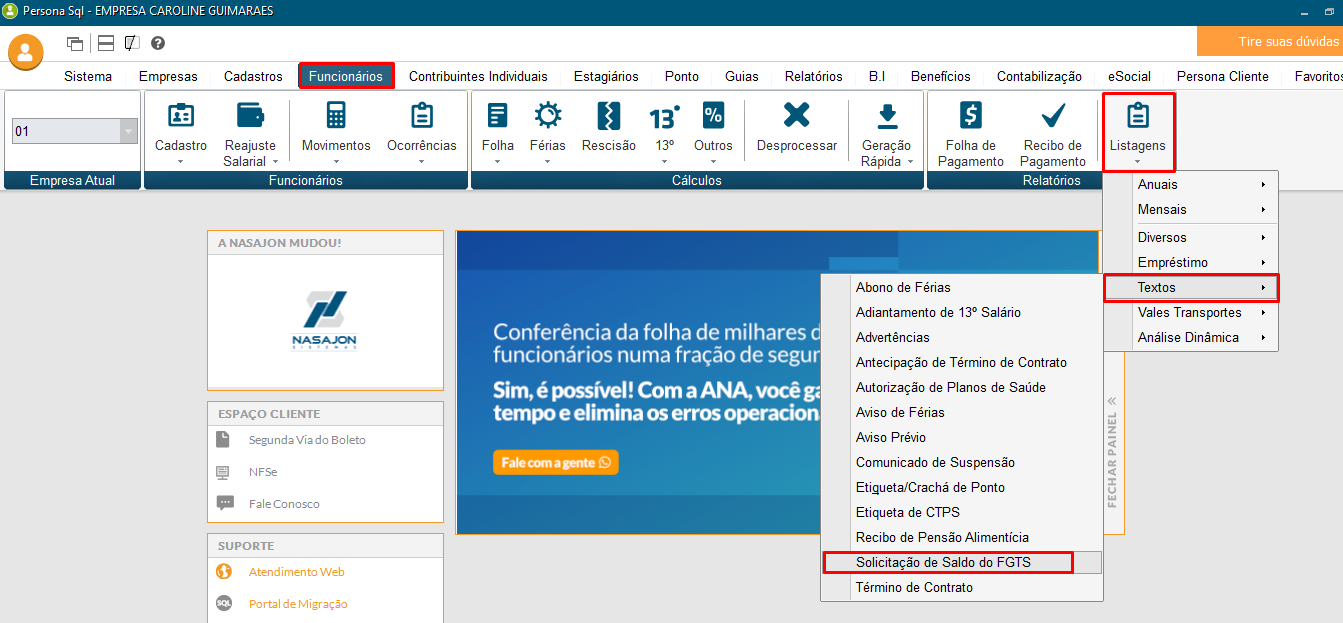Choose Advertências from the Textos menu

(x=961, y=337)
